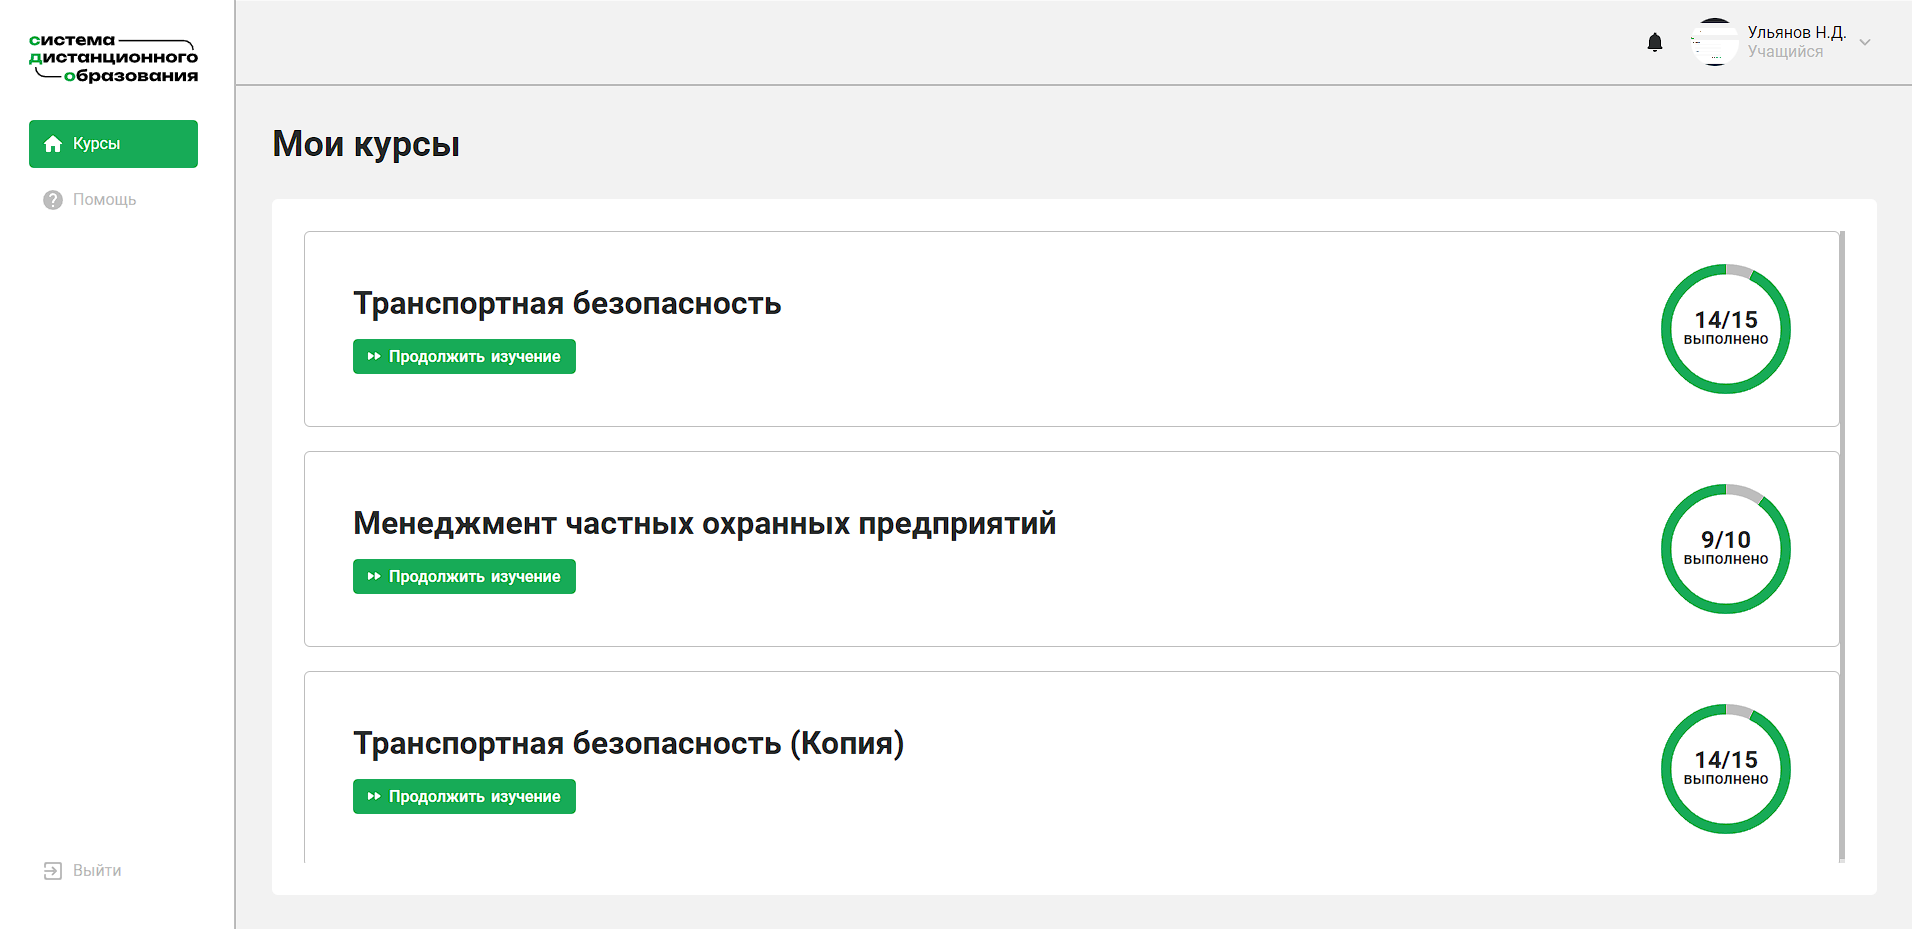Click the notification bell icon
The height and width of the screenshot is (929, 1912).
tap(1655, 42)
